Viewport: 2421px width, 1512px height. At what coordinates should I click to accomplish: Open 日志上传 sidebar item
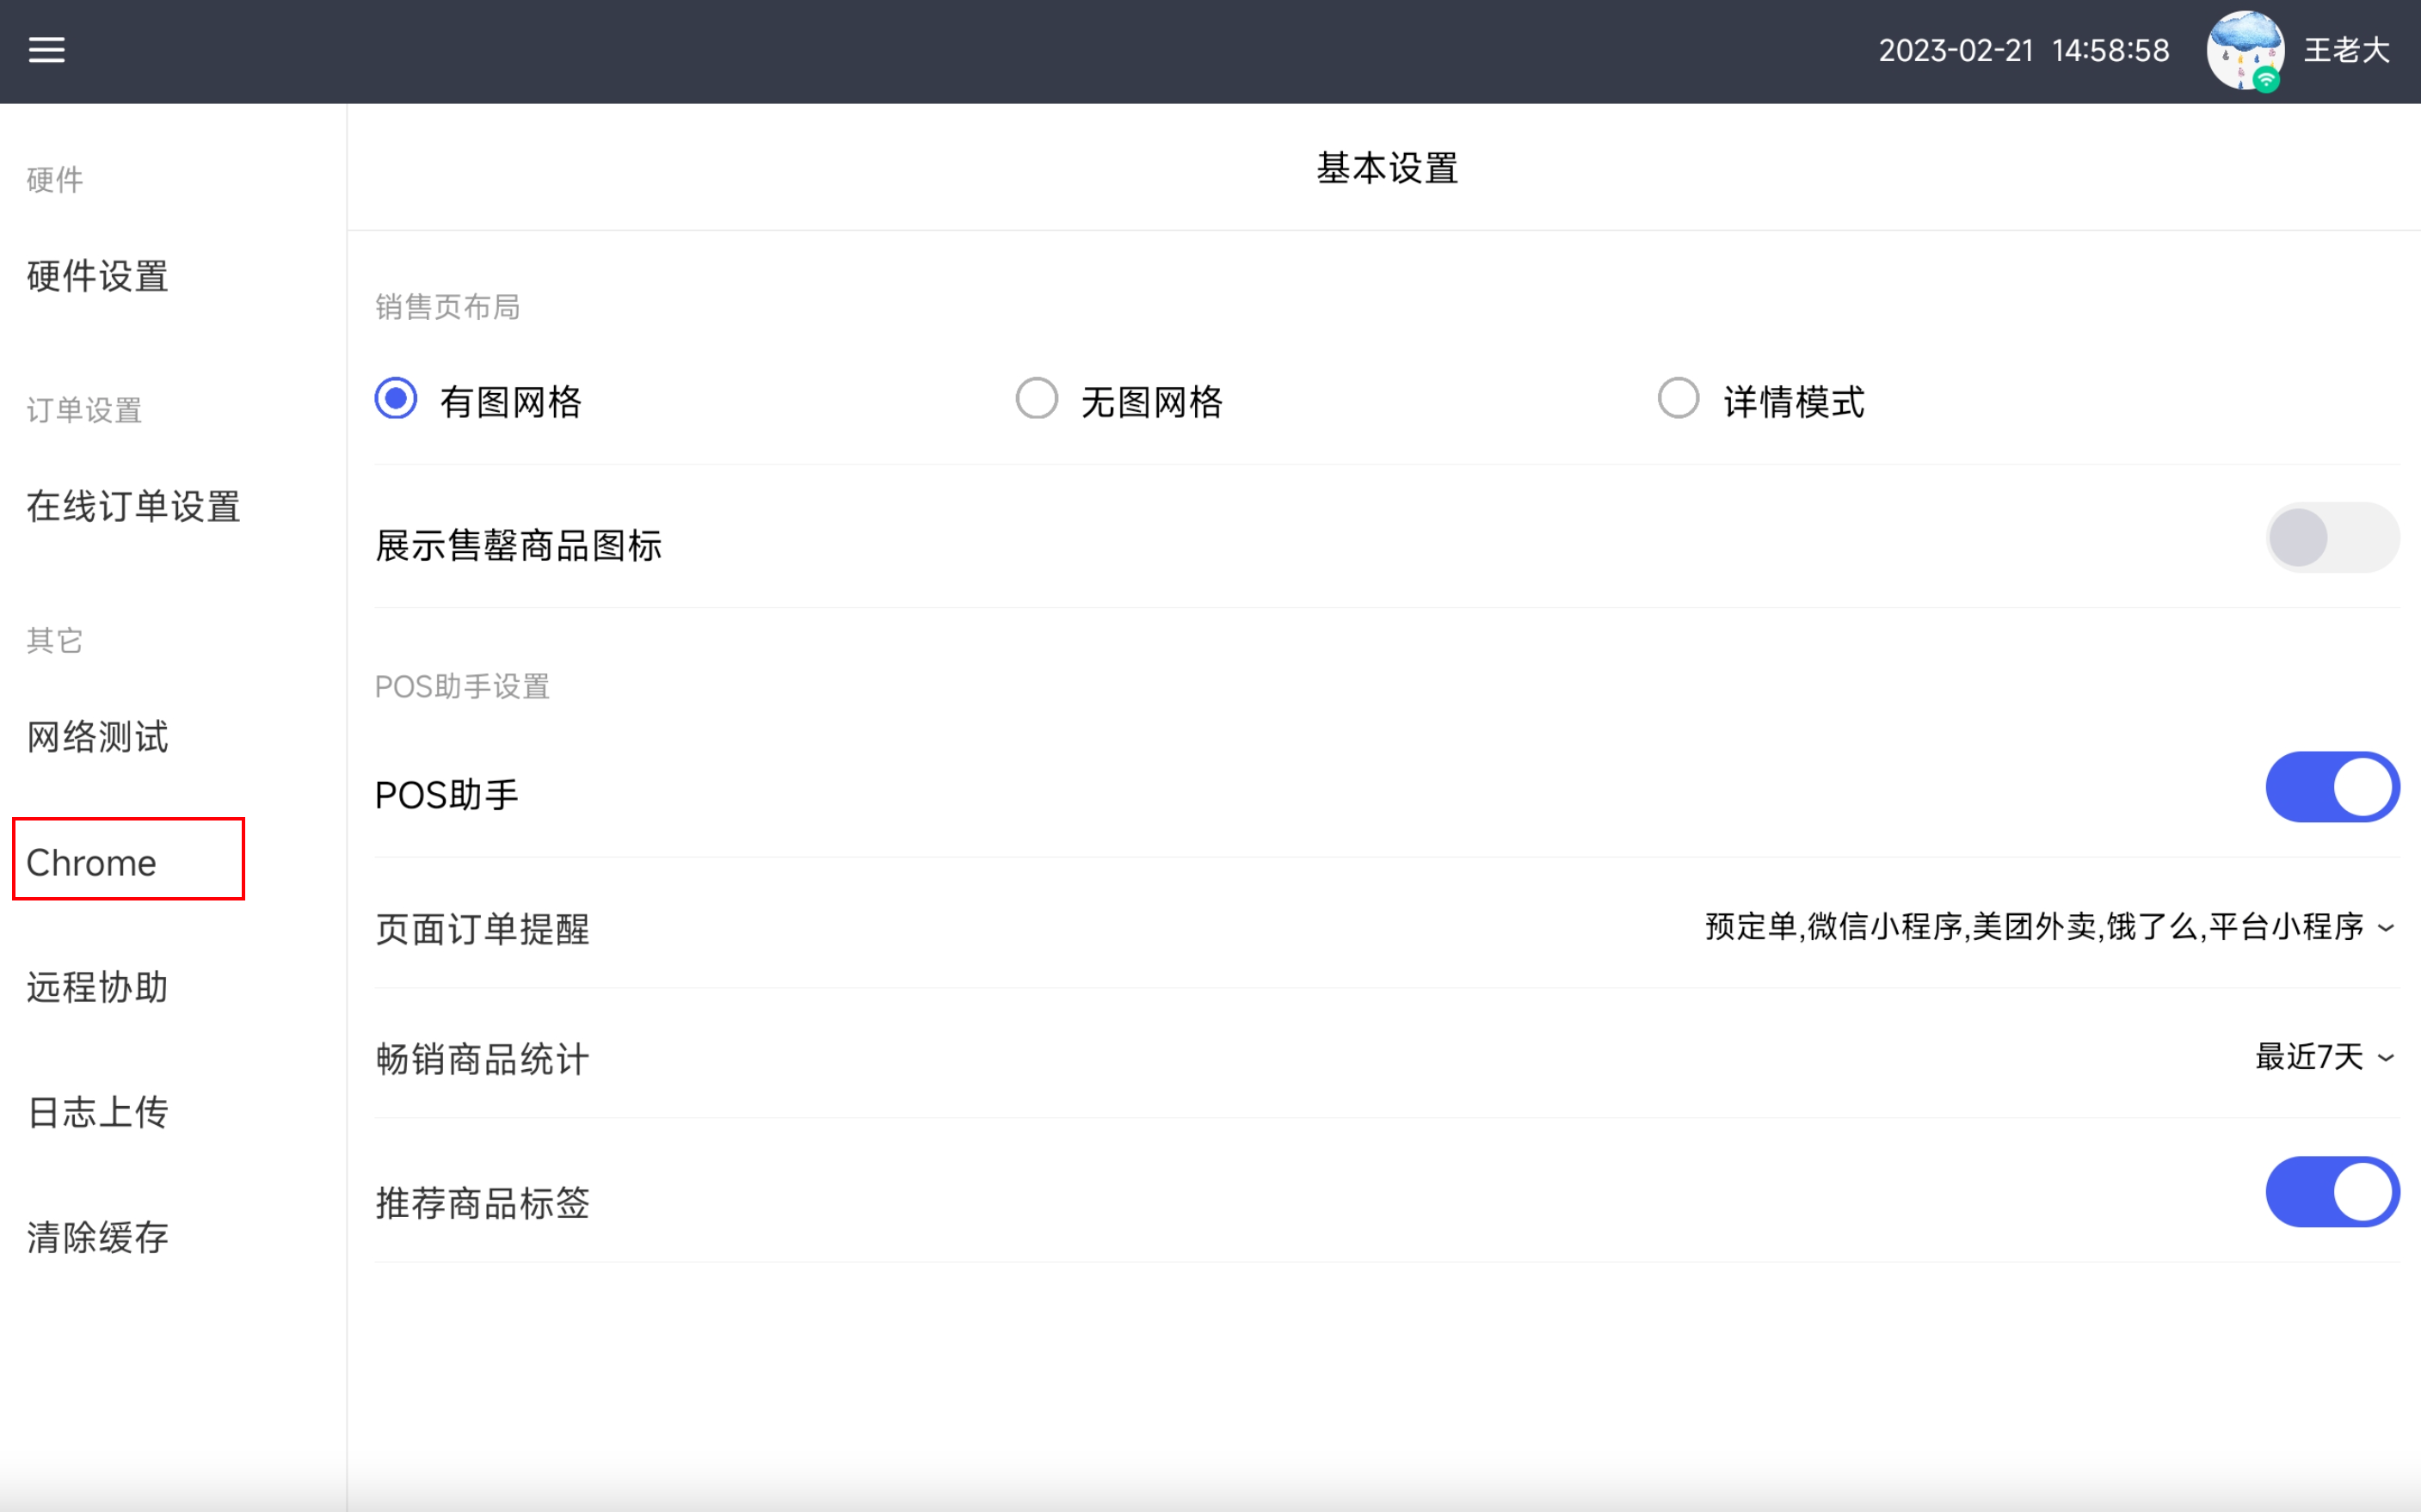click(98, 1112)
